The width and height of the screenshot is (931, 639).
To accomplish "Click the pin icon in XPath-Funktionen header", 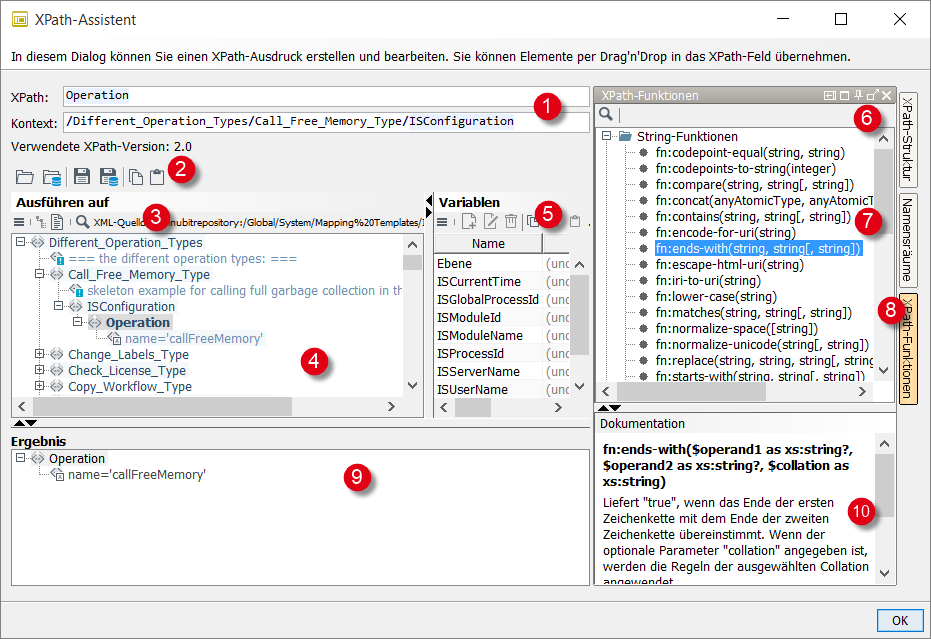I will 858,95.
